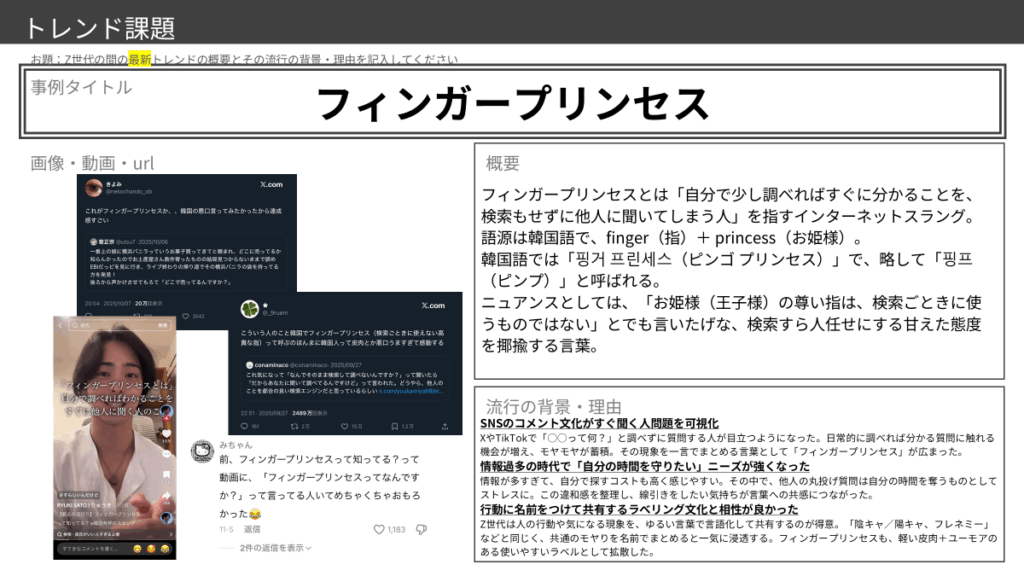Click the Hello Kitty avatar of みちゃん
1024x576 pixels.
pos(202,451)
